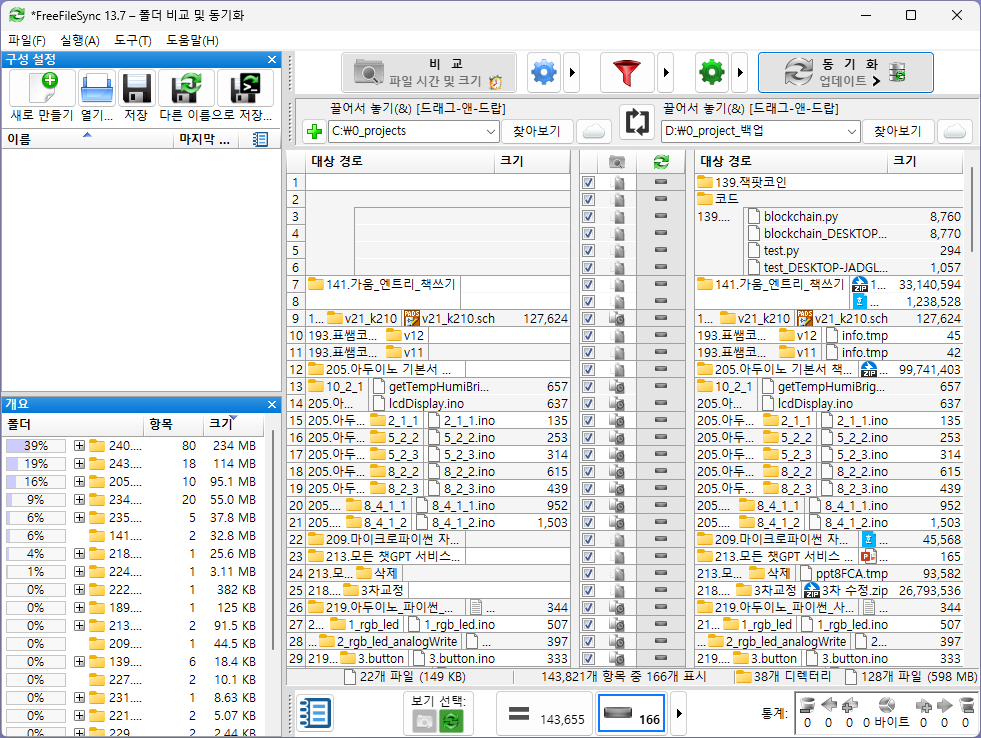981x738 pixels.
Task: Open right folder path D:\0_project_백업 dropdown
Action: (x=851, y=131)
